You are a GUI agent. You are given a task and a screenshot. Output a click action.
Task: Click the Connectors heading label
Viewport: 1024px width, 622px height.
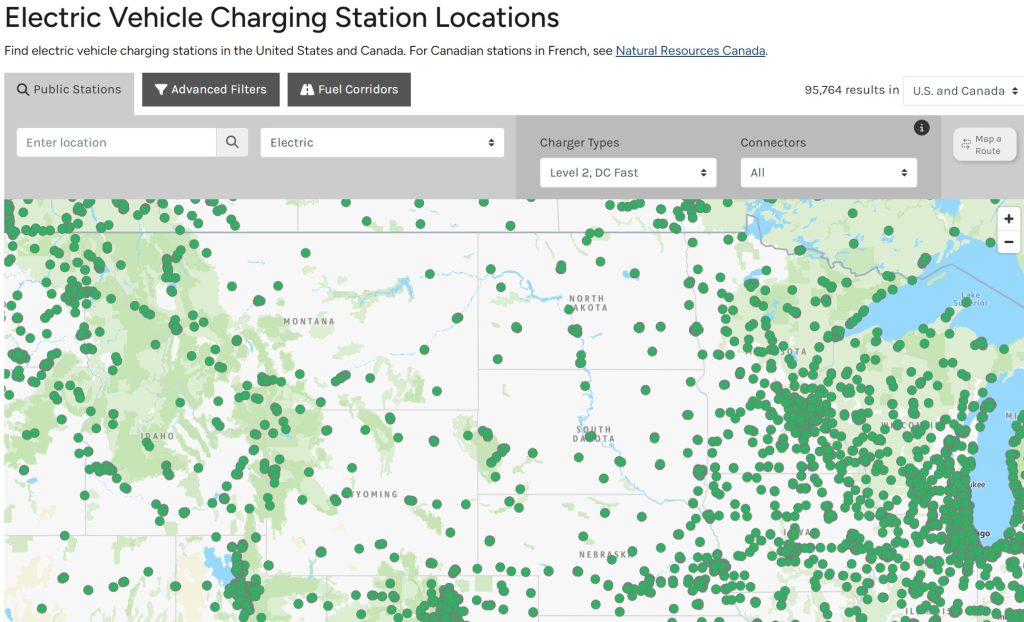(x=773, y=142)
